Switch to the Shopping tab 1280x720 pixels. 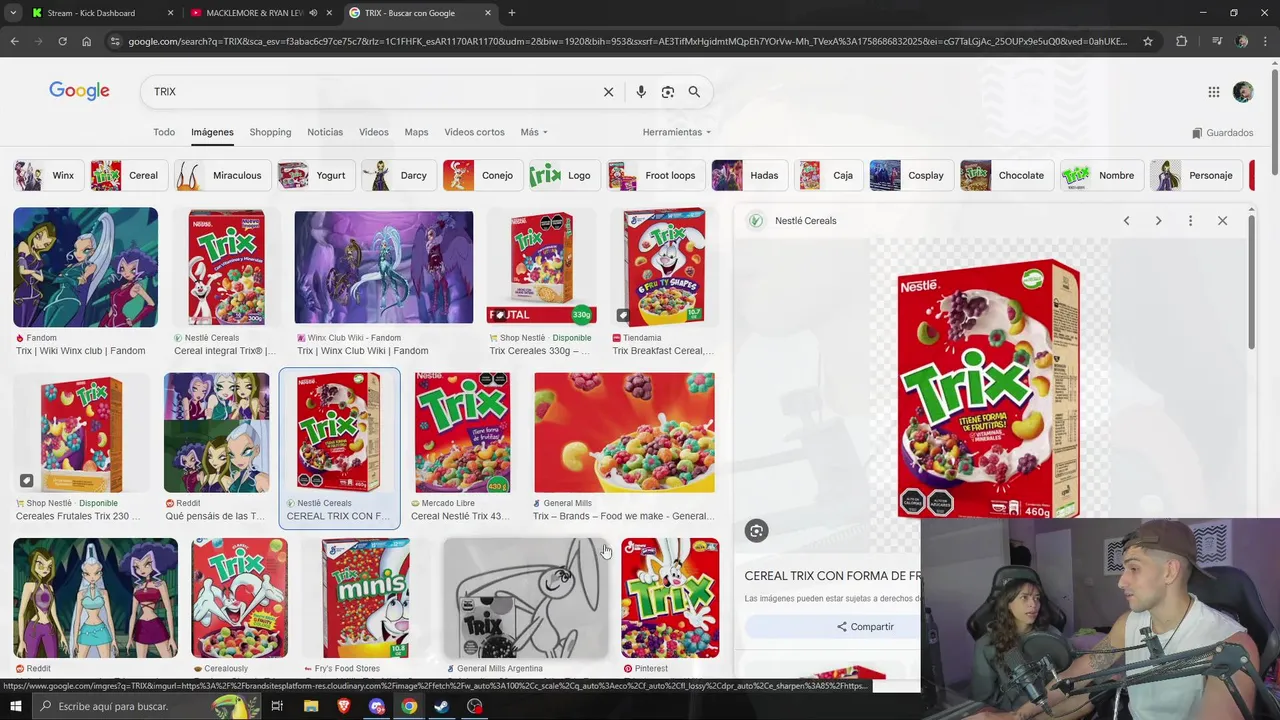270,132
